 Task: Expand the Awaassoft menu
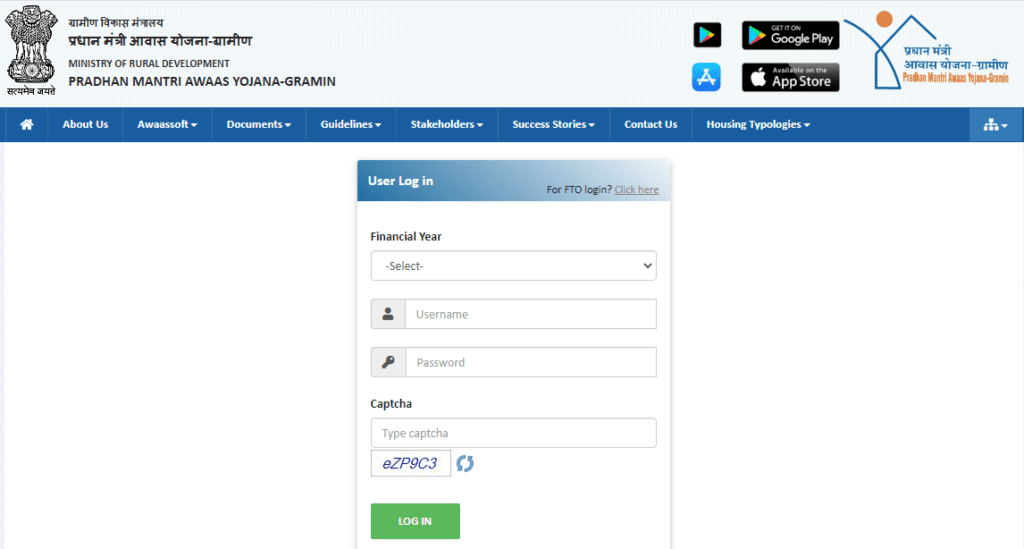(167, 125)
